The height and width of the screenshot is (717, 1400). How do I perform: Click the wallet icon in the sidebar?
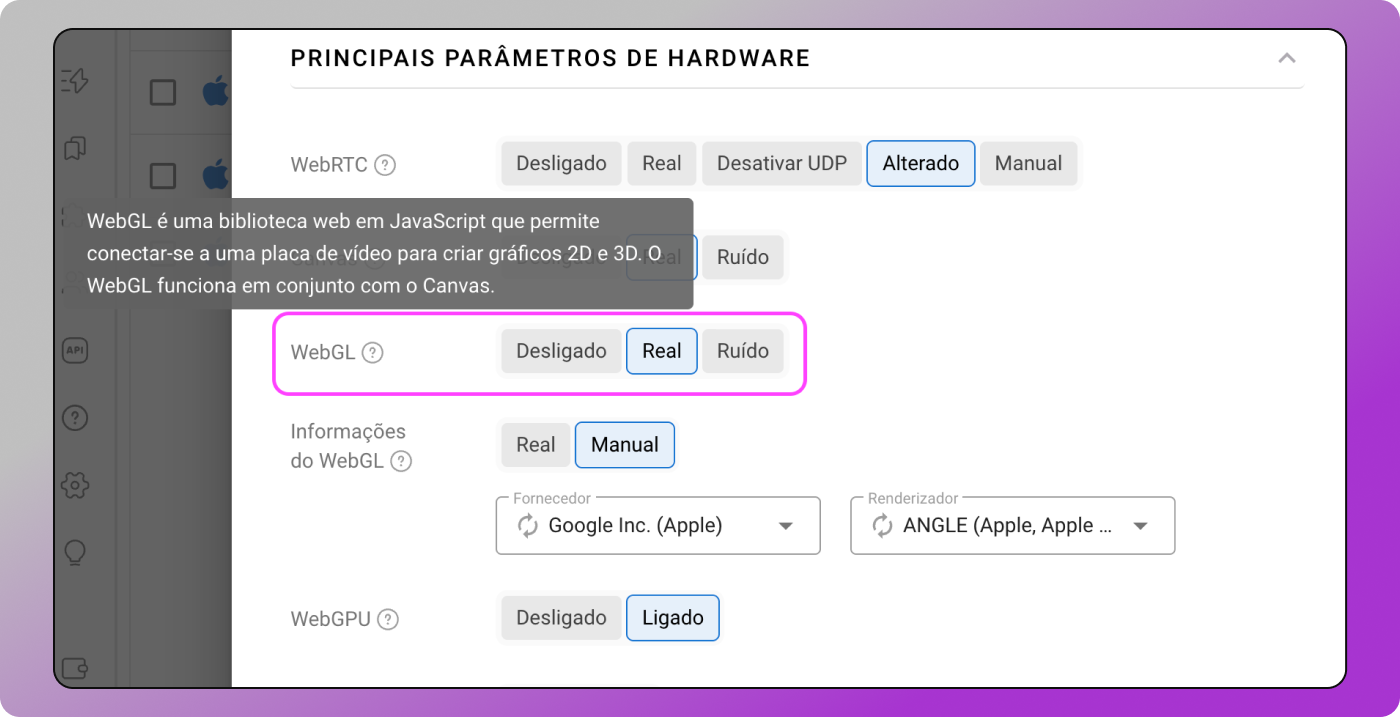click(x=75, y=667)
